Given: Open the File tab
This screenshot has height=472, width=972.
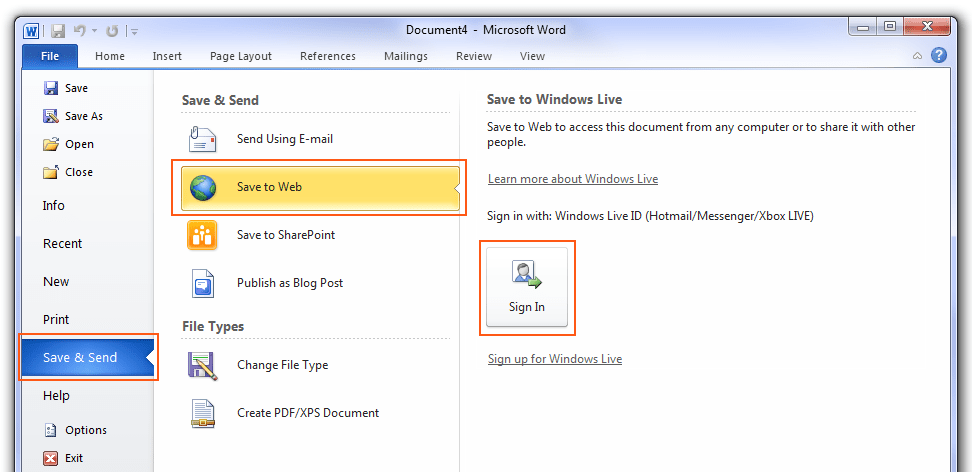Looking at the screenshot, I should [x=50, y=56].
